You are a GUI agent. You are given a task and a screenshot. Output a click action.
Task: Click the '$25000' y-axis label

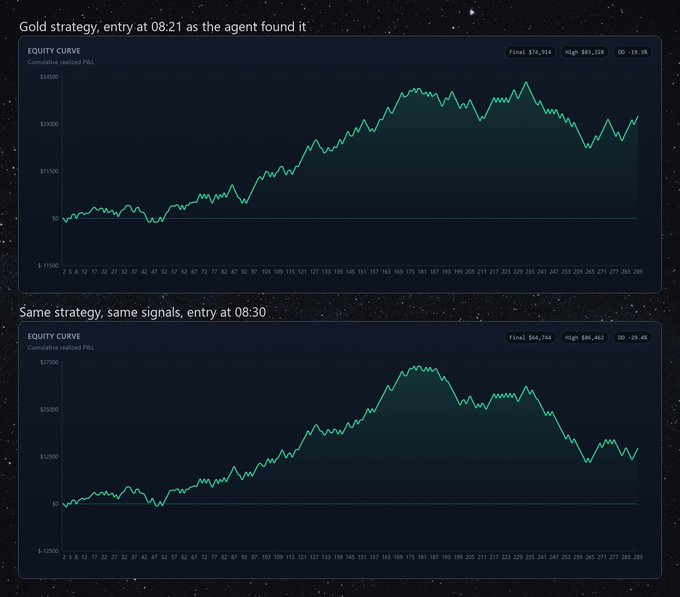(49, 409)
